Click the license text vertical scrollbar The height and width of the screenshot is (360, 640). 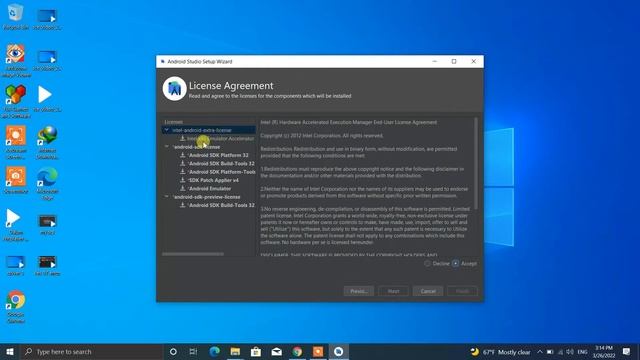pos(476,163)
